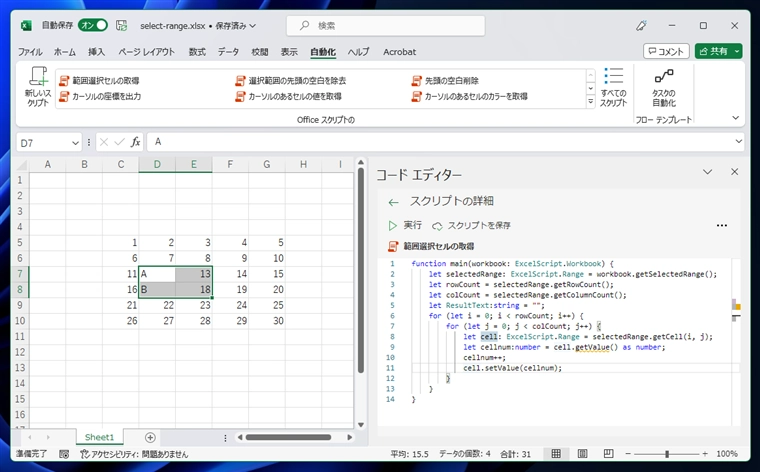Image resolution: width=760 pixels, height=472 pixels.
Task: Collapse the ribbon with the chevron
Action: click(x=735, y=118)
